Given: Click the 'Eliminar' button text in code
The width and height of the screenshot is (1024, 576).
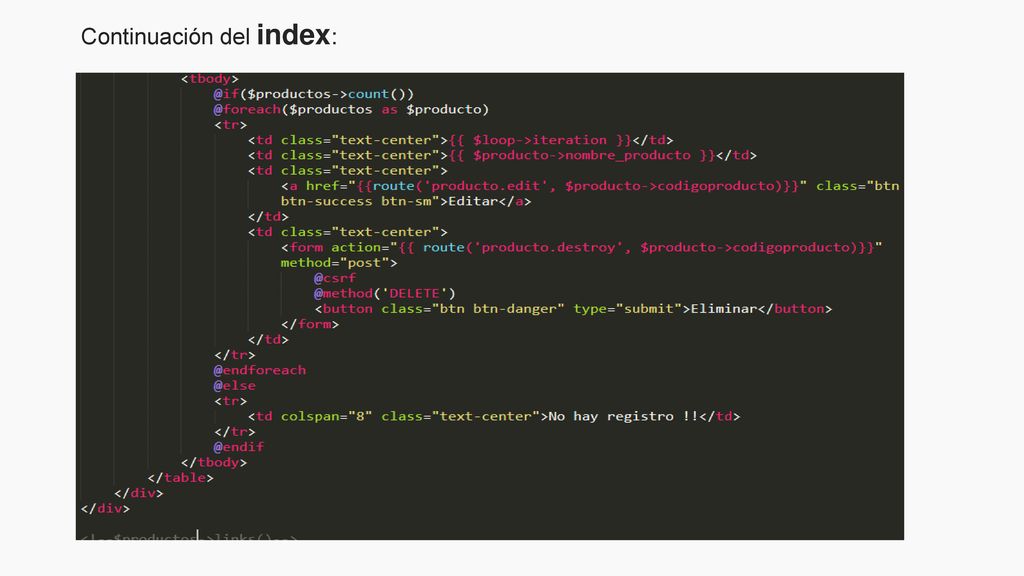Looking at the screenshot, I should click(x=724, y=309).
